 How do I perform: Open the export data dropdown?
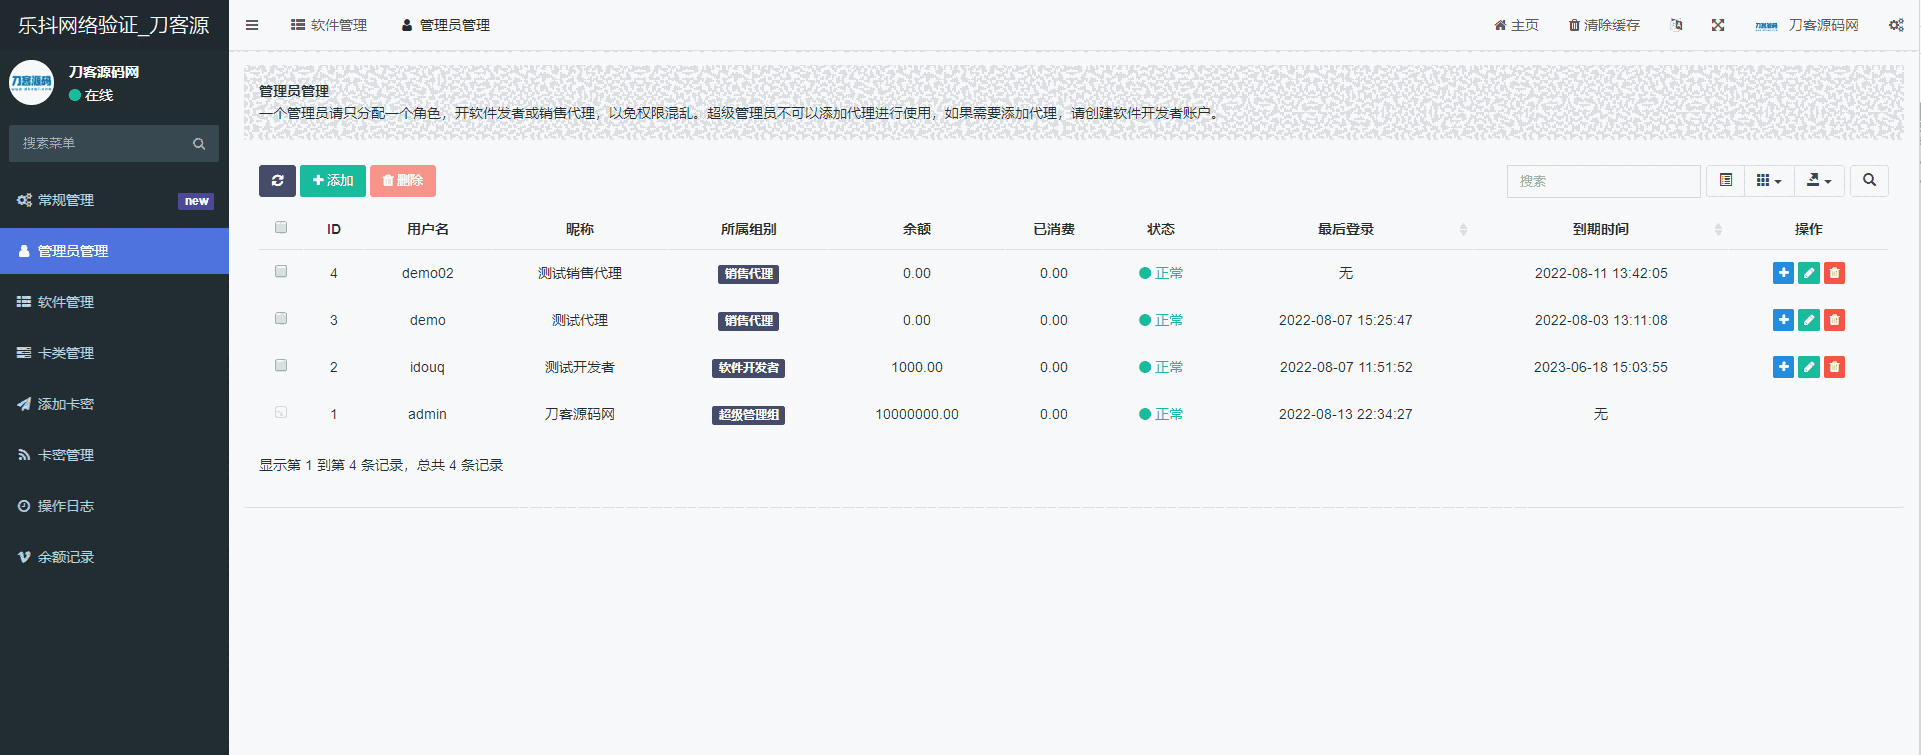pyautogui.click(x=1818, y=181)
